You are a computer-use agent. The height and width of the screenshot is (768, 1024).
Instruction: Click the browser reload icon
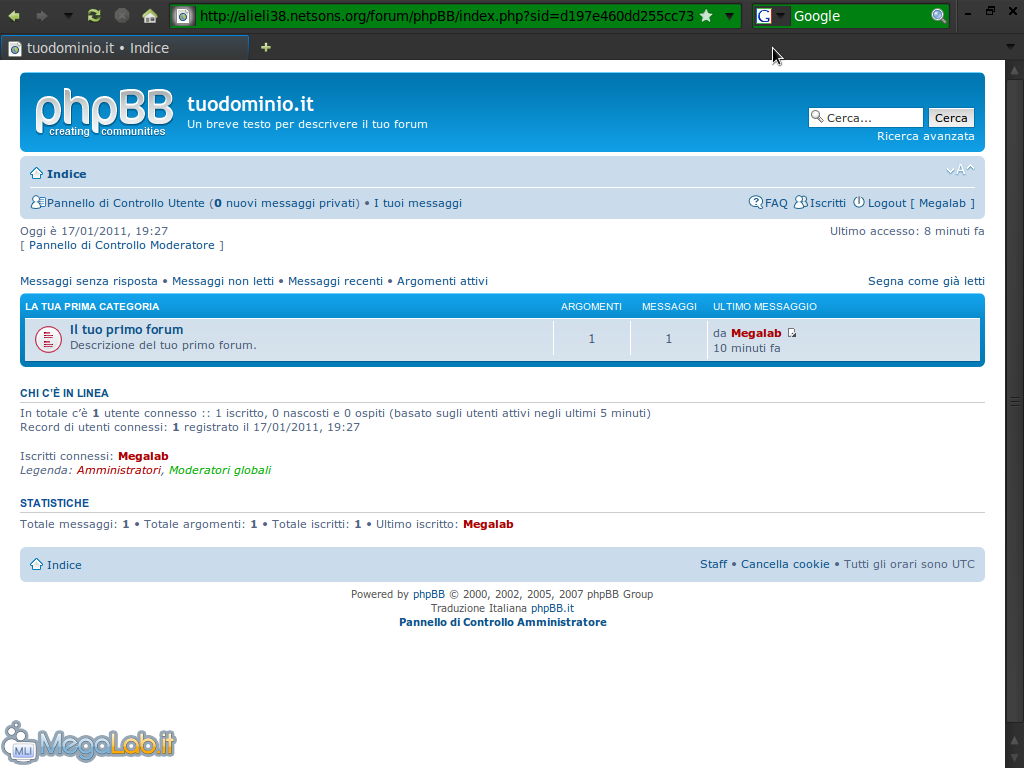coord(94,16)
